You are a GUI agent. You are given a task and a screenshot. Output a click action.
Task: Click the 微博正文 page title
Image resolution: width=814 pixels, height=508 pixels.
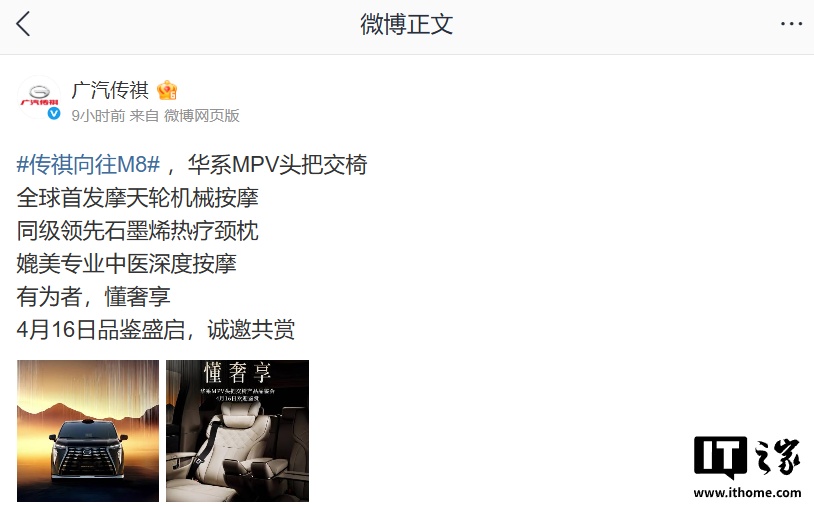(x=406, y=24)
